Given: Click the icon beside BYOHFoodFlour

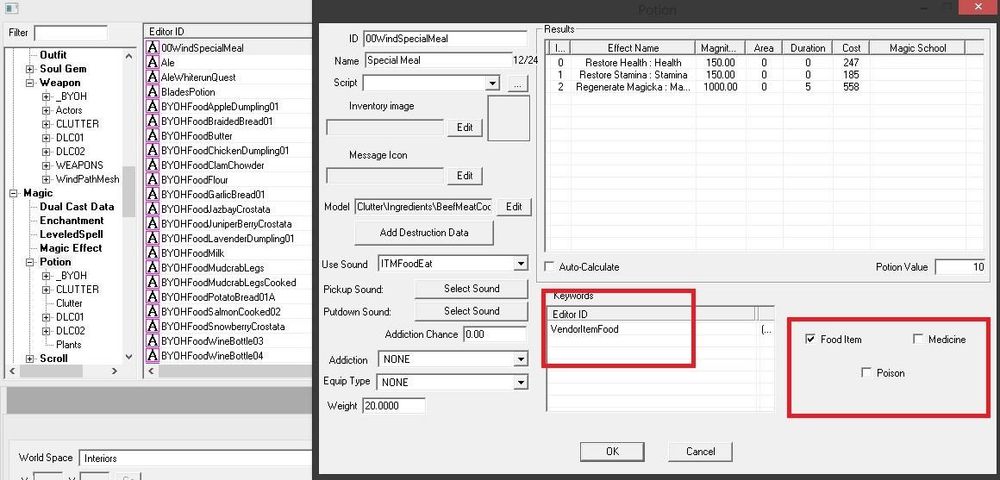Looking at the screenshot, I should [x=152, y=180].
